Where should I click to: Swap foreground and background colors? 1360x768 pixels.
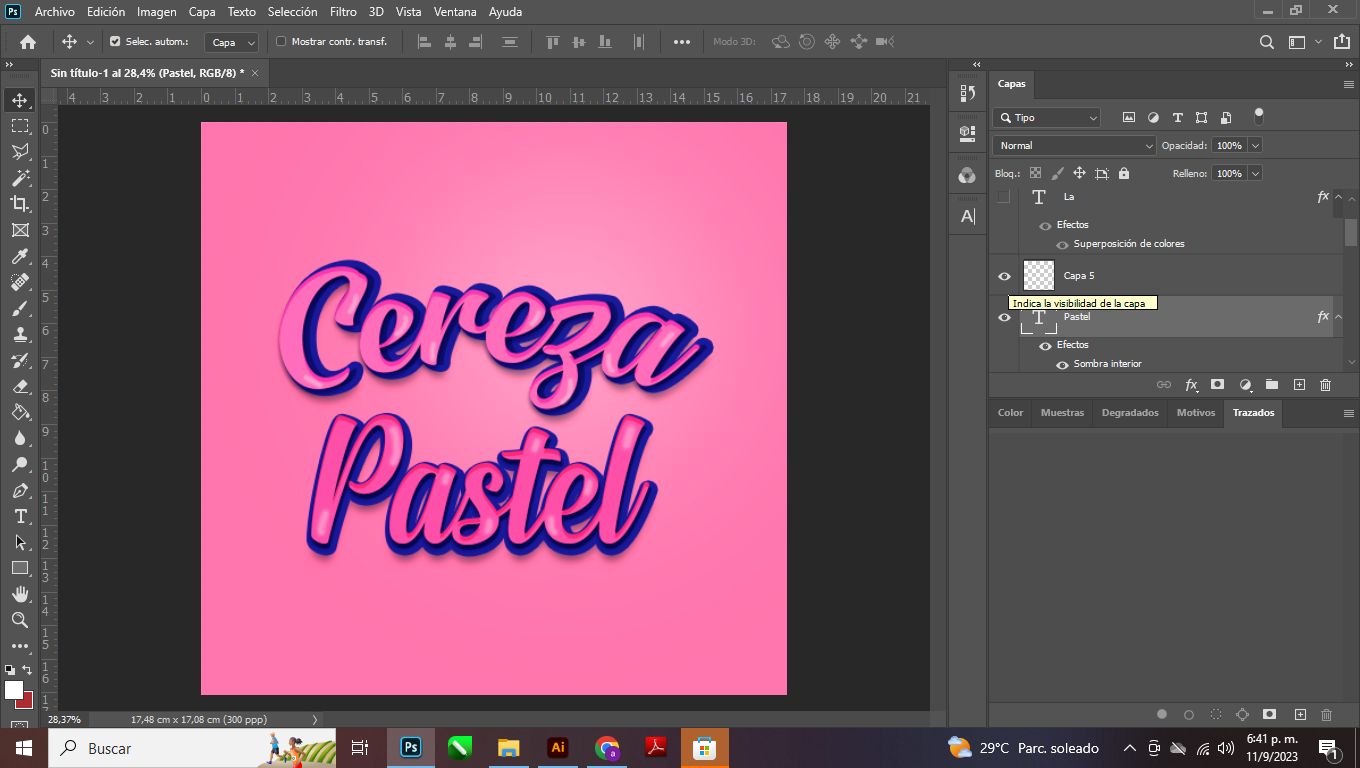[x=28, y=670]
